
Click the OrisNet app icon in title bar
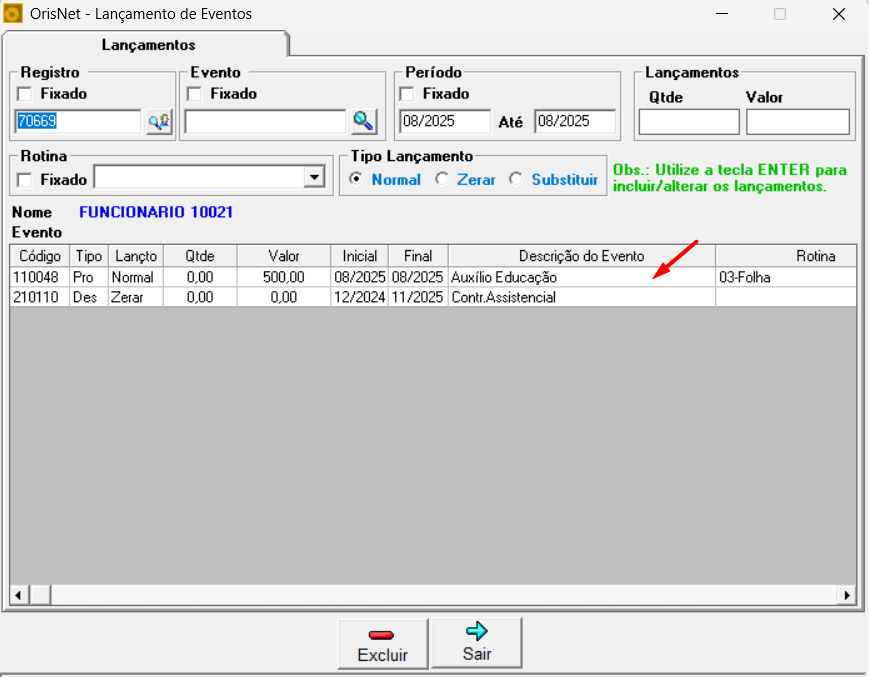(13, 14)
